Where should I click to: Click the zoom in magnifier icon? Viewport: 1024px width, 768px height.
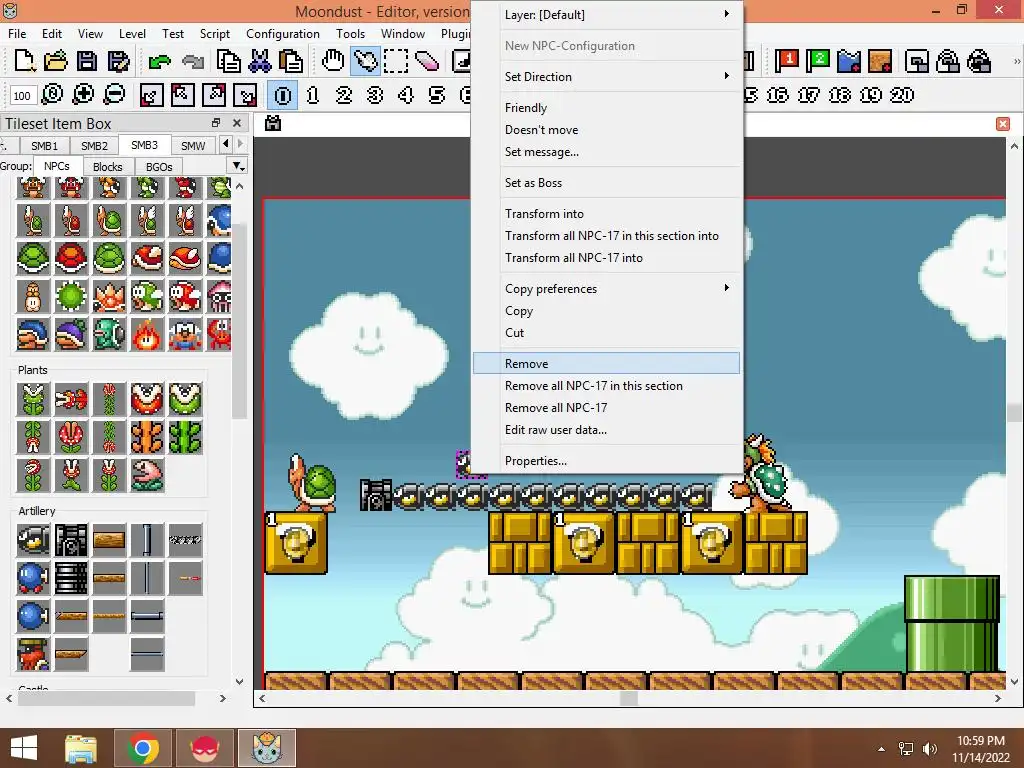point(83,95)
